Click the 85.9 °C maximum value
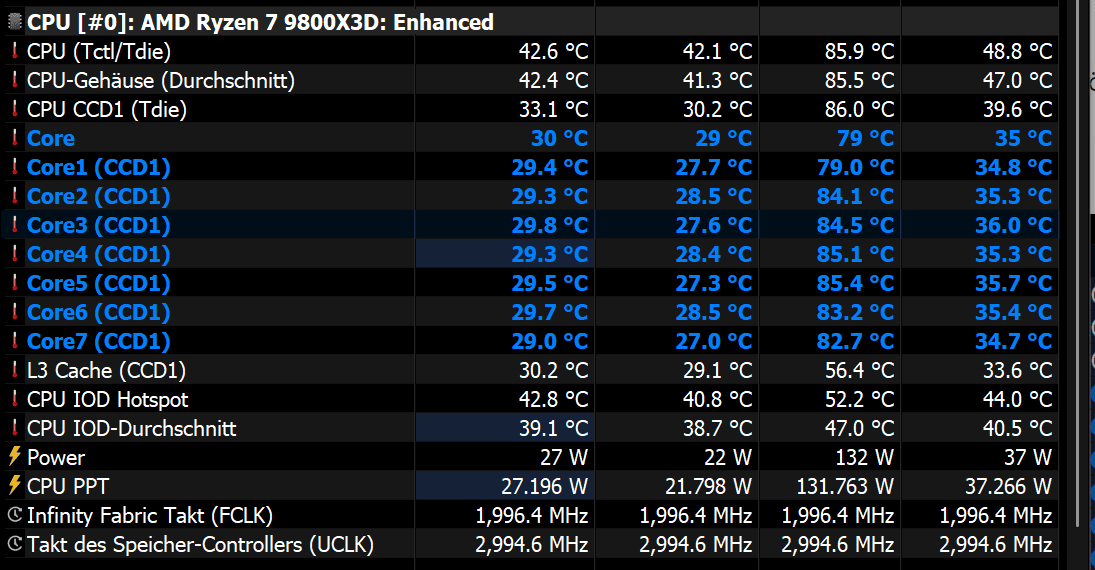The width and height of the screenshot is (1095, 570). coord(859,51)
